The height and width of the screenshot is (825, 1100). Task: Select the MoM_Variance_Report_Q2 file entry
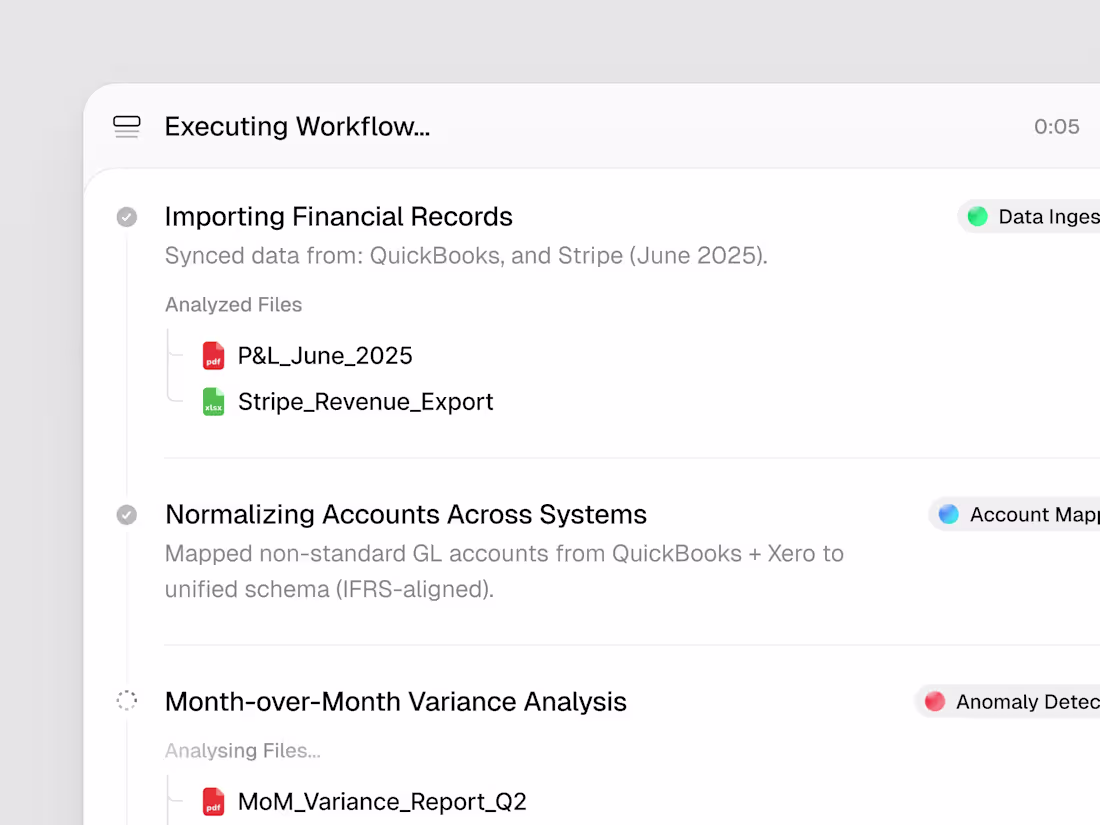[382, 801]
